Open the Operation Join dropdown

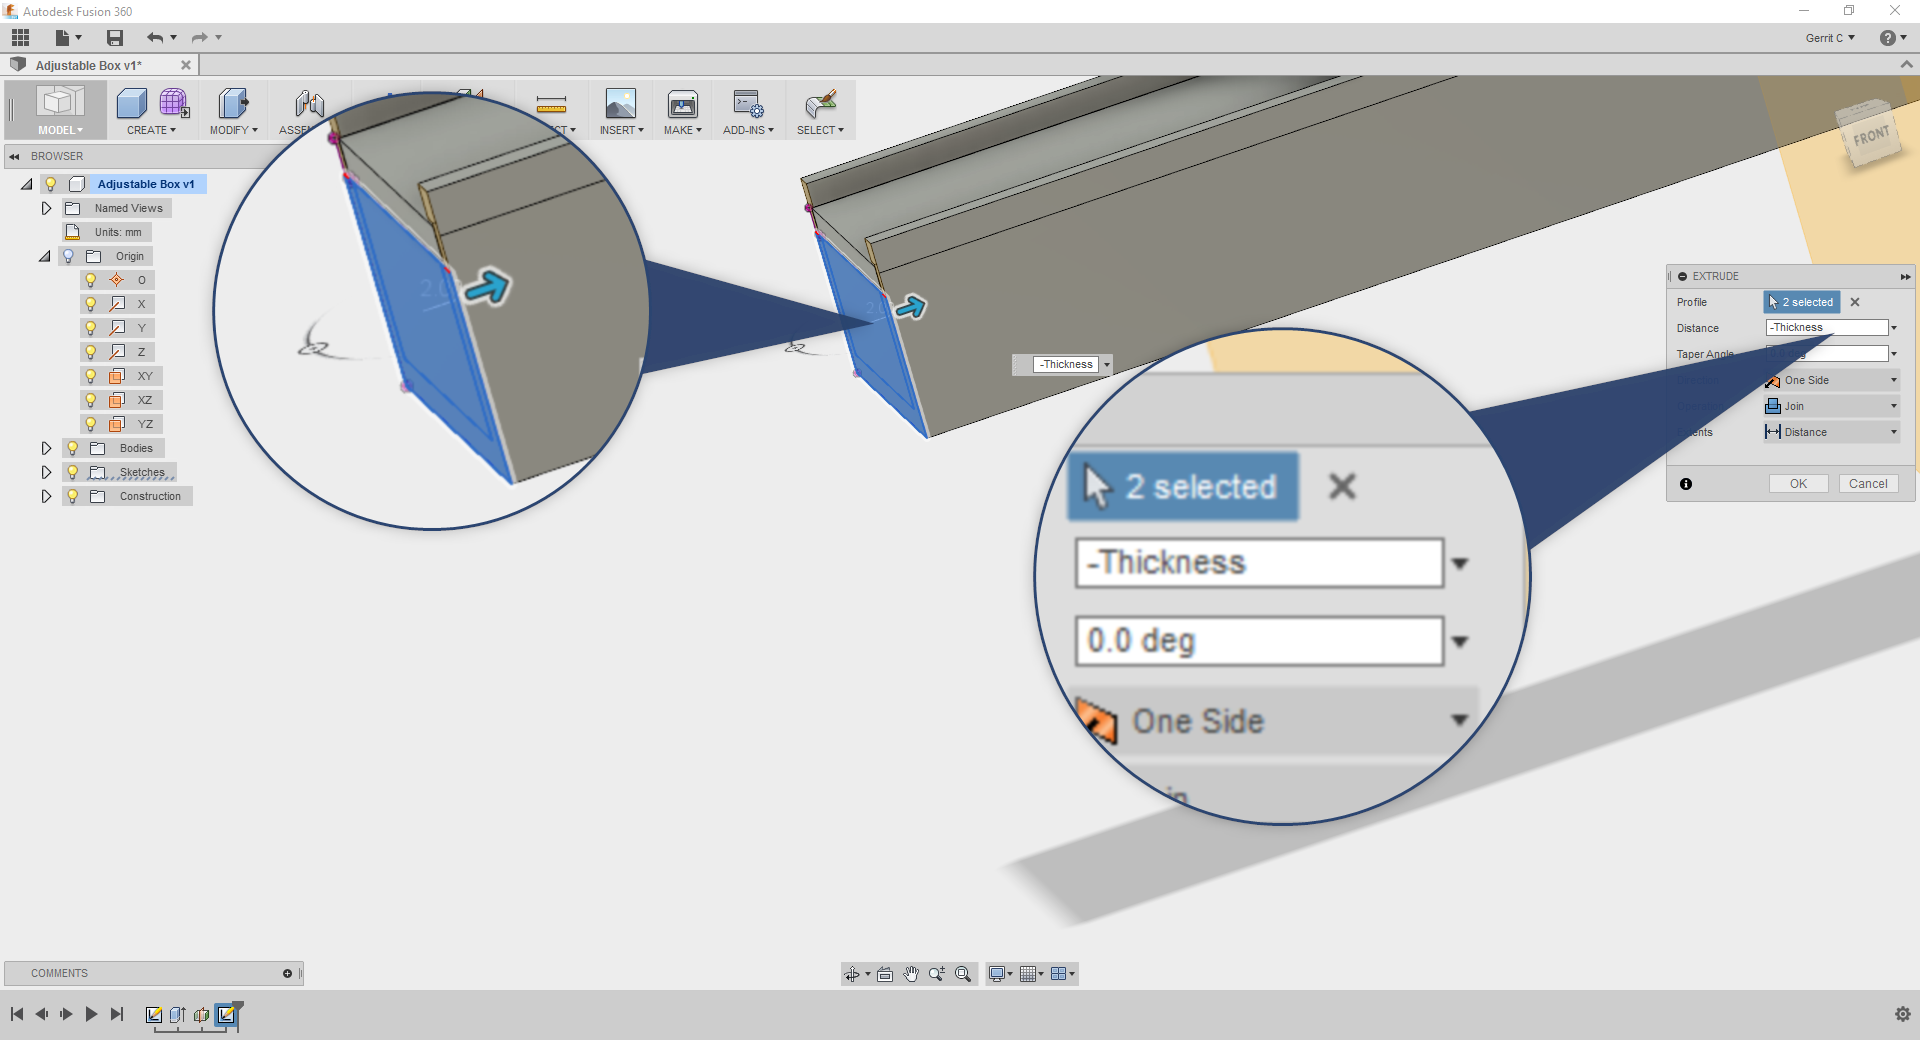1831,406
